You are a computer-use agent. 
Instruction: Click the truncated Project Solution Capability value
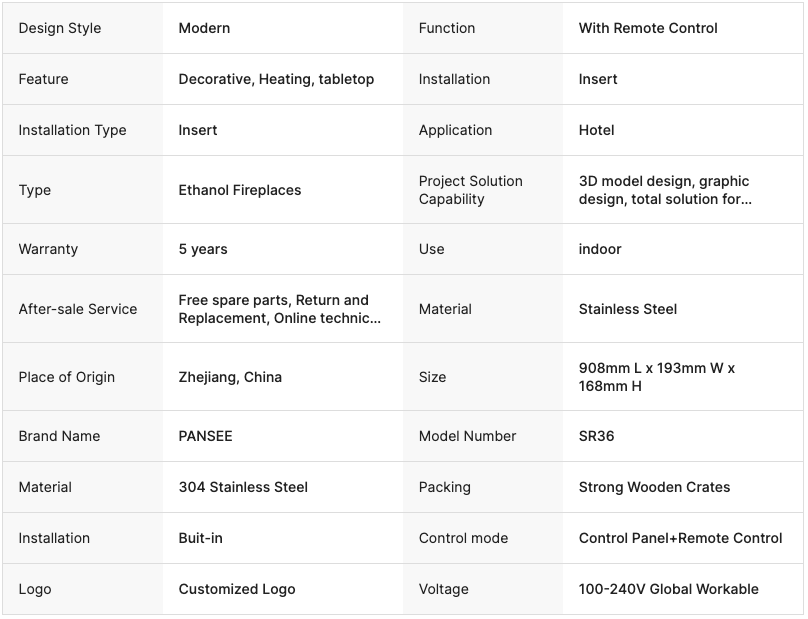point(664,190)
